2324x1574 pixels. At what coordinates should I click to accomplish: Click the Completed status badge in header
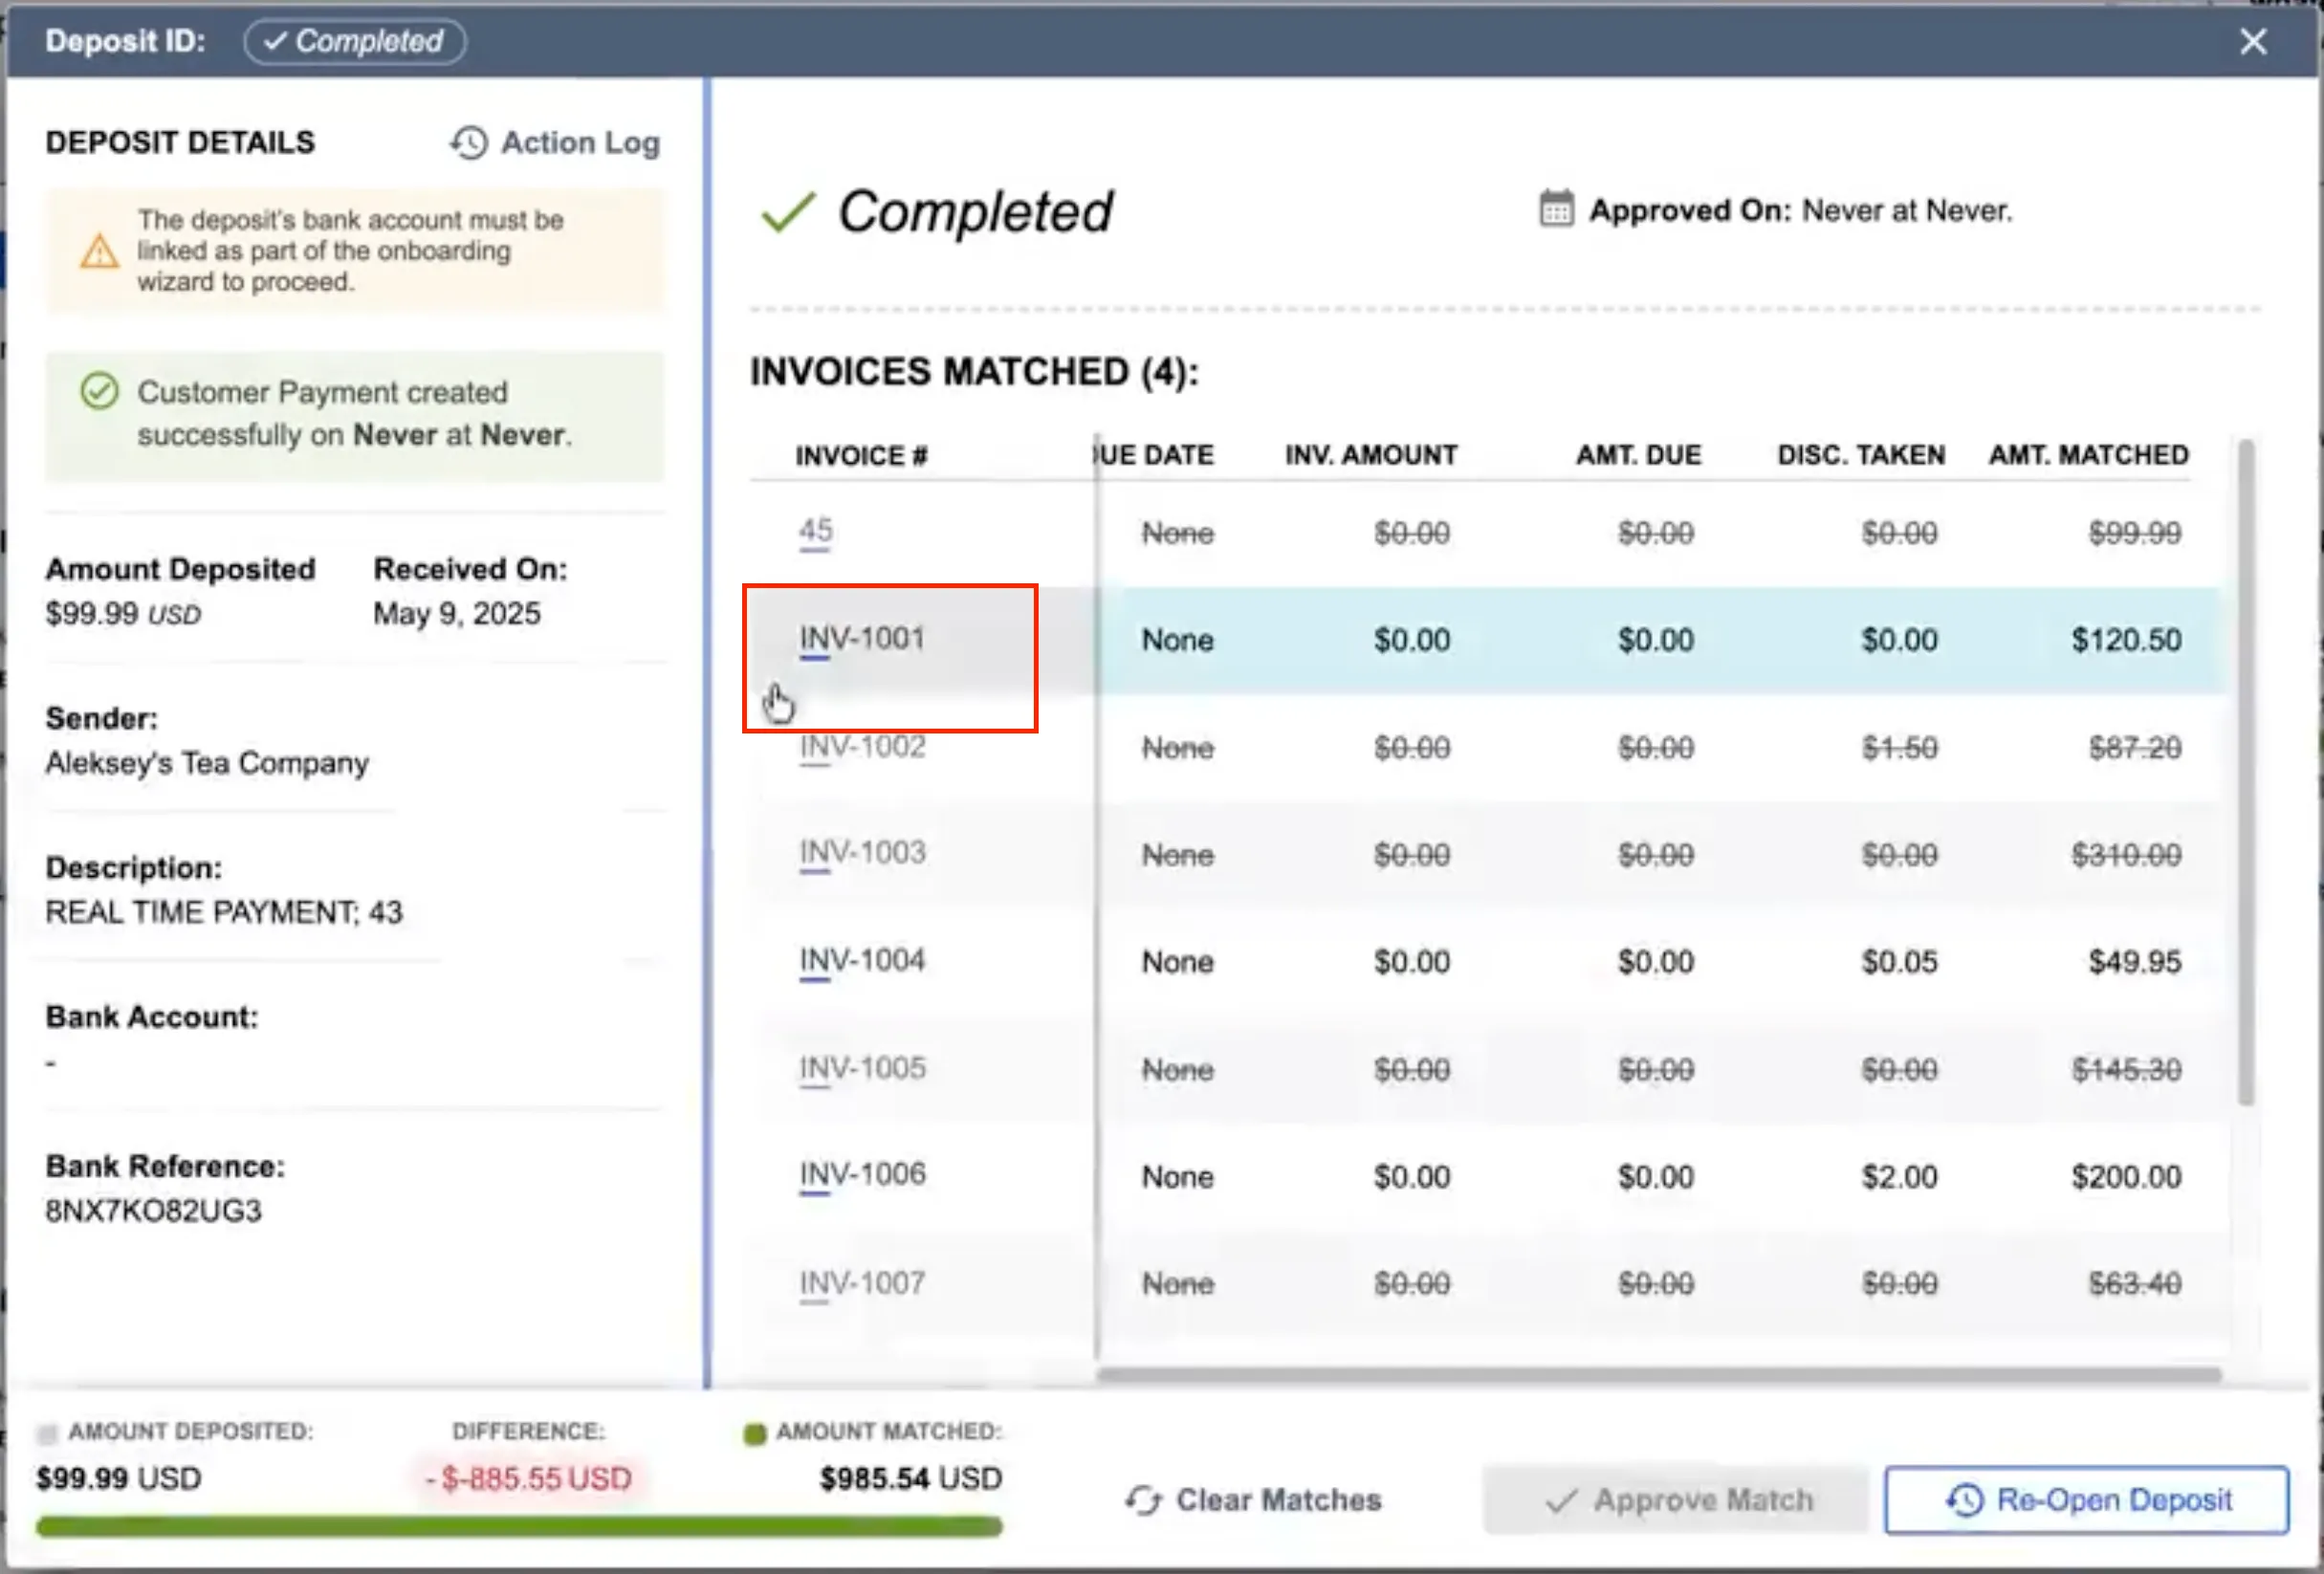click(354, 41)
